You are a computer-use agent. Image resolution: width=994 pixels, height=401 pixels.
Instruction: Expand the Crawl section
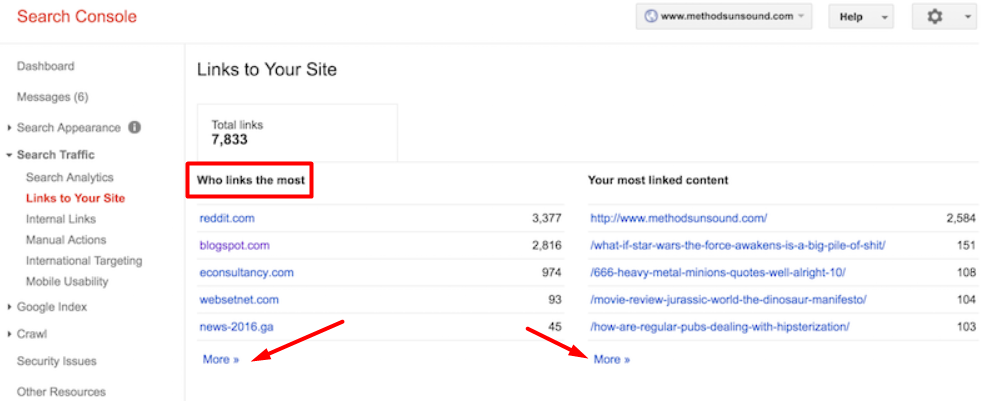point(10,334)
